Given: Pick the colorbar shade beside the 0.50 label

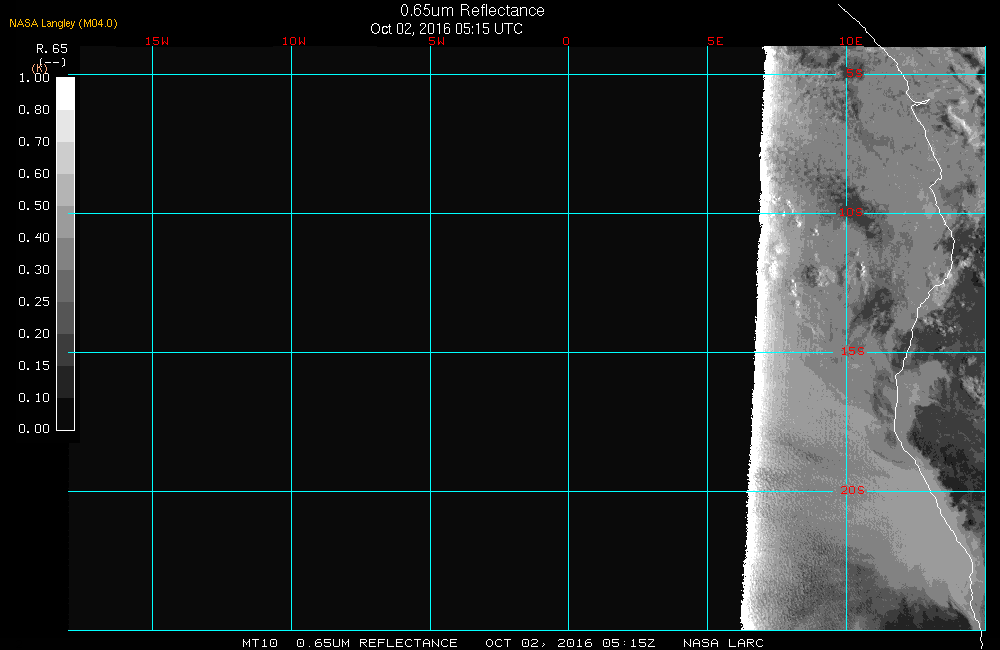Looking at the screenshot, I should point(65,206).
